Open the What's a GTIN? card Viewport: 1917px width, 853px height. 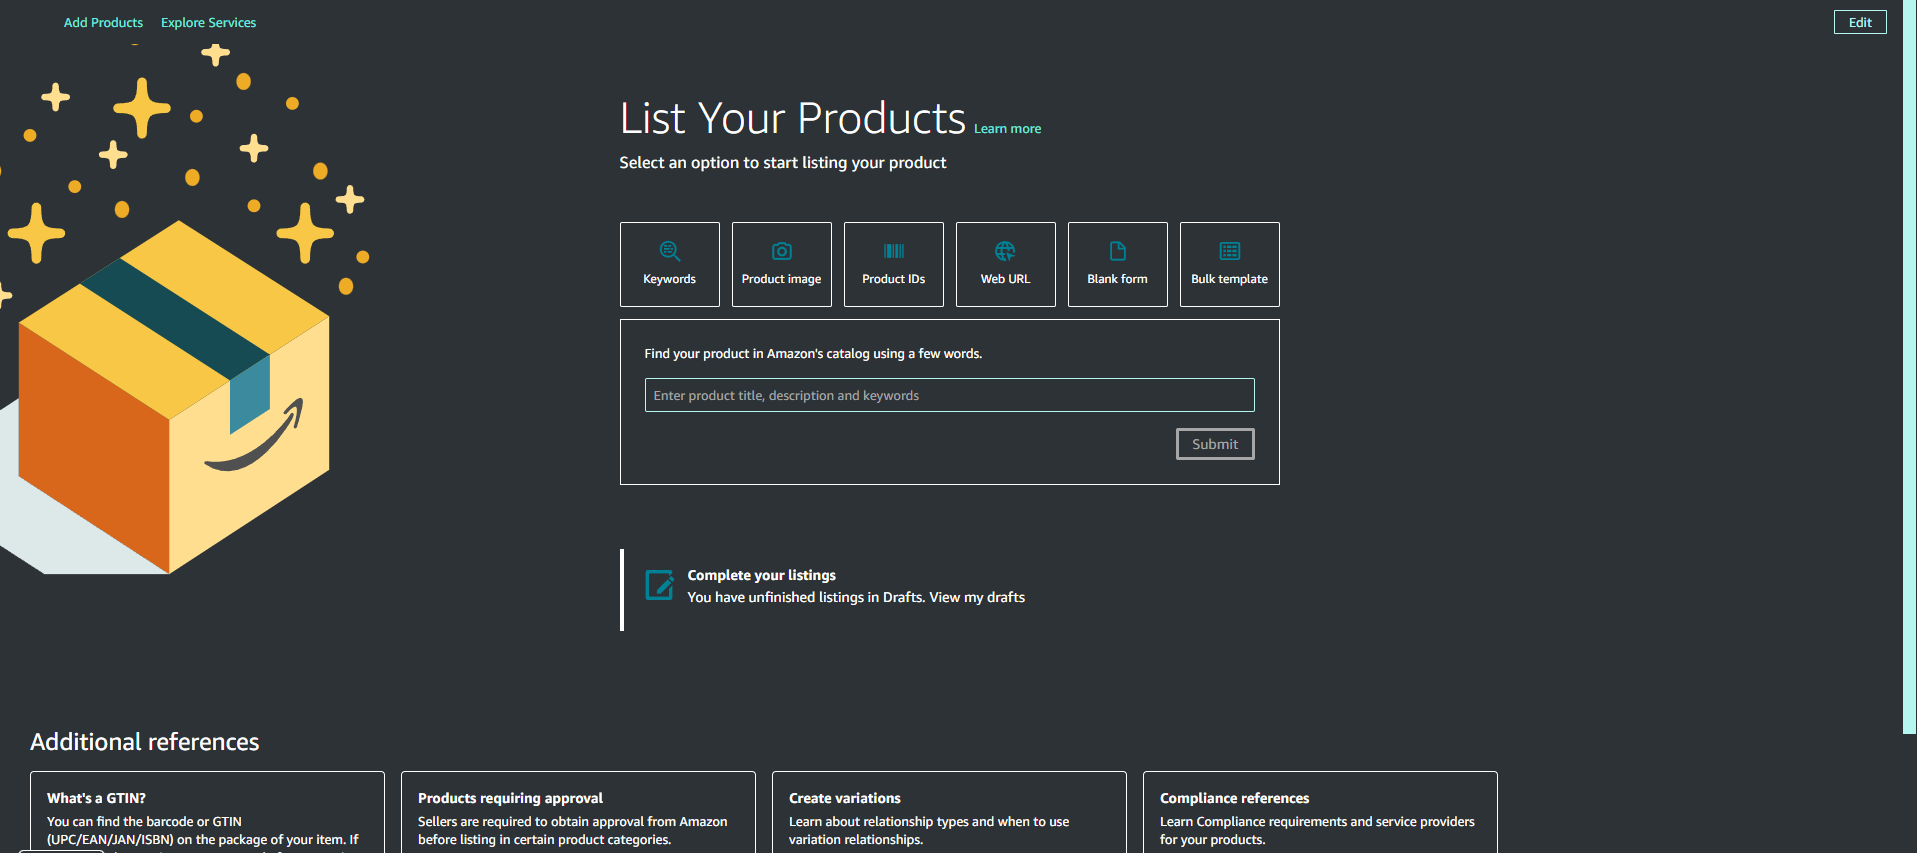(207, 812)
